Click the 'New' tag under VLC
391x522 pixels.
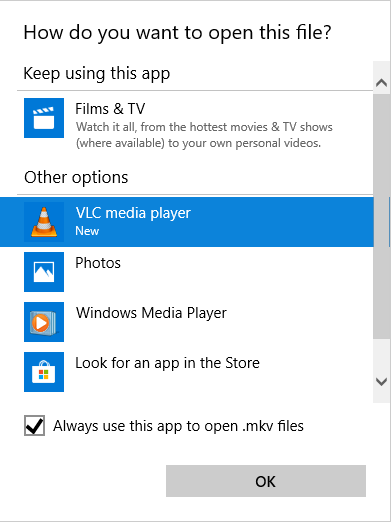87,231
